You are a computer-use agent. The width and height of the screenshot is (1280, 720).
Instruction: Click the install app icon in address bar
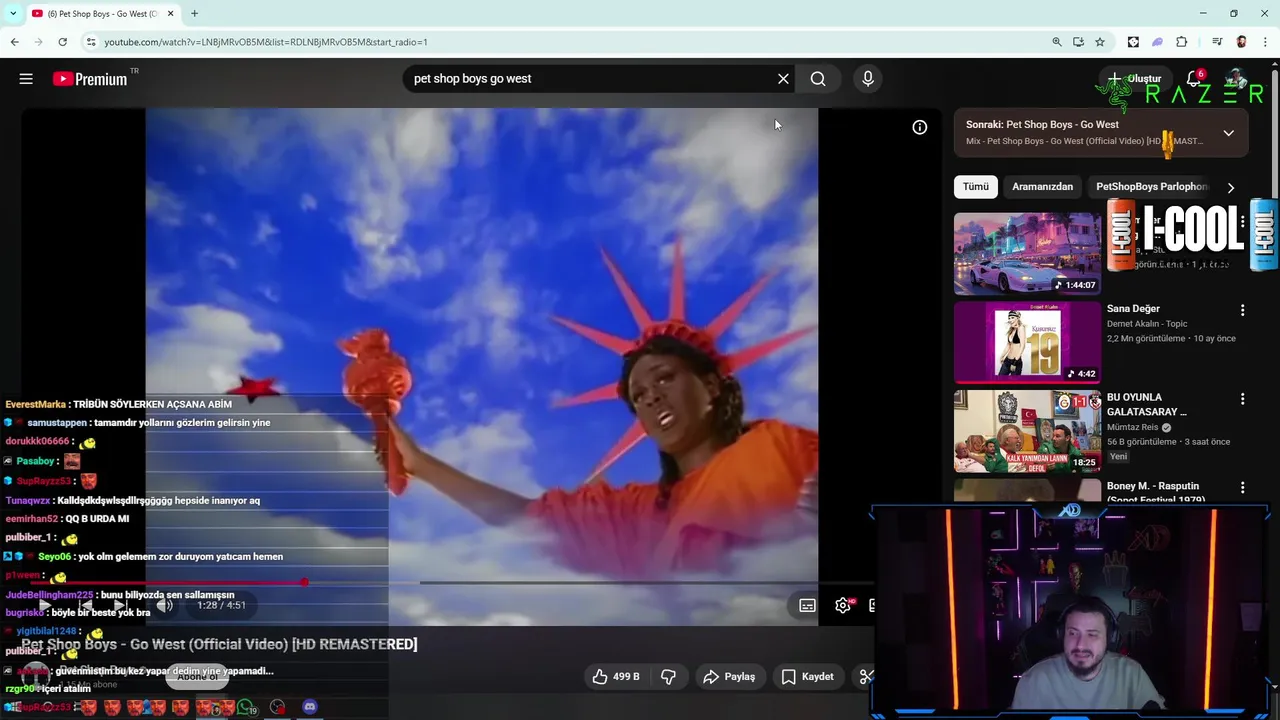1078,42
